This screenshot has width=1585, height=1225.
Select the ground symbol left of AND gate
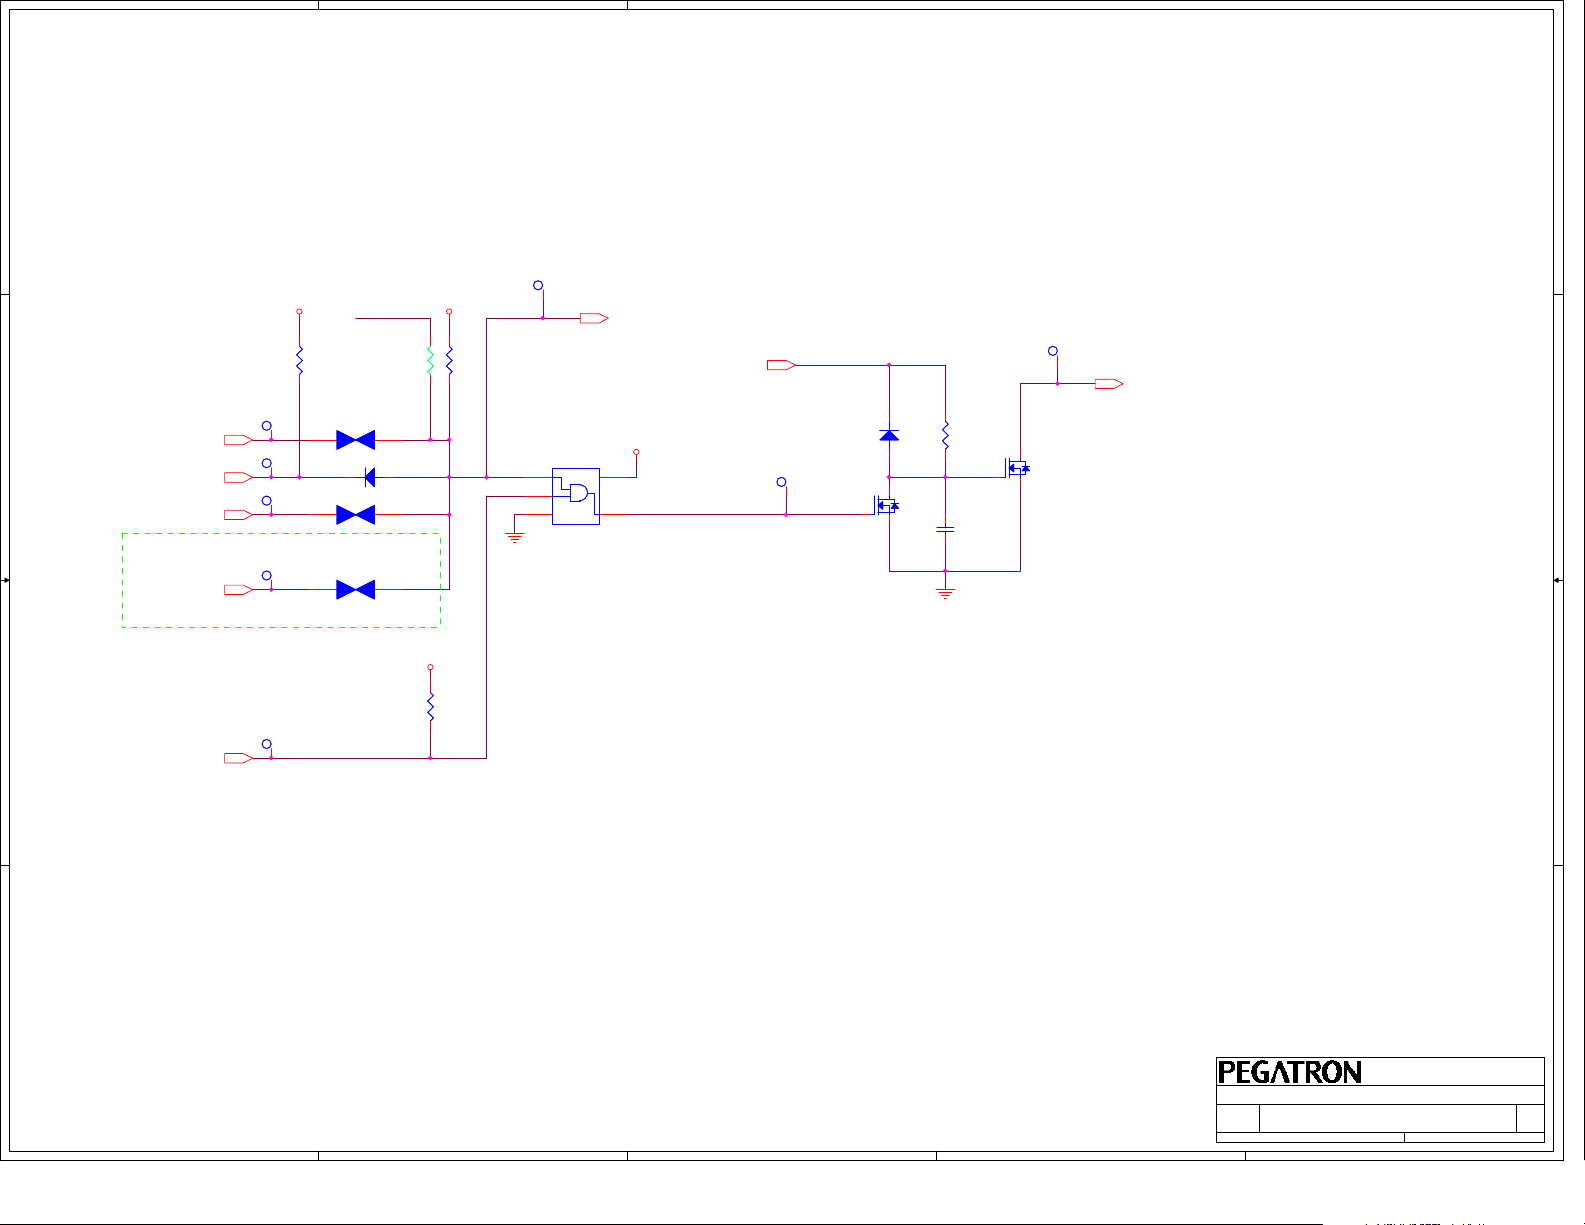pyautogui.click(x=515, y=537)
